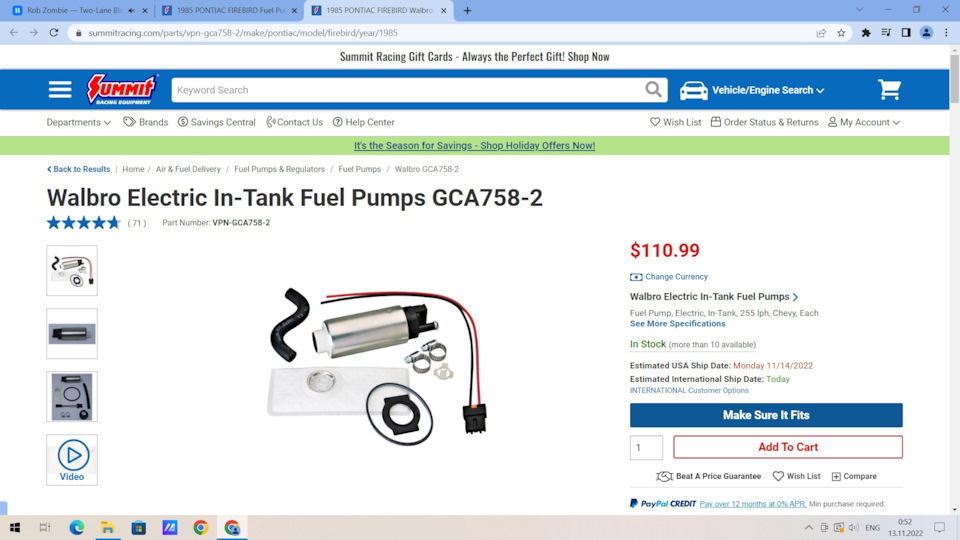Bookmark this page with star icon
Viewport: 960px width, 540px height.
[841, 33]
